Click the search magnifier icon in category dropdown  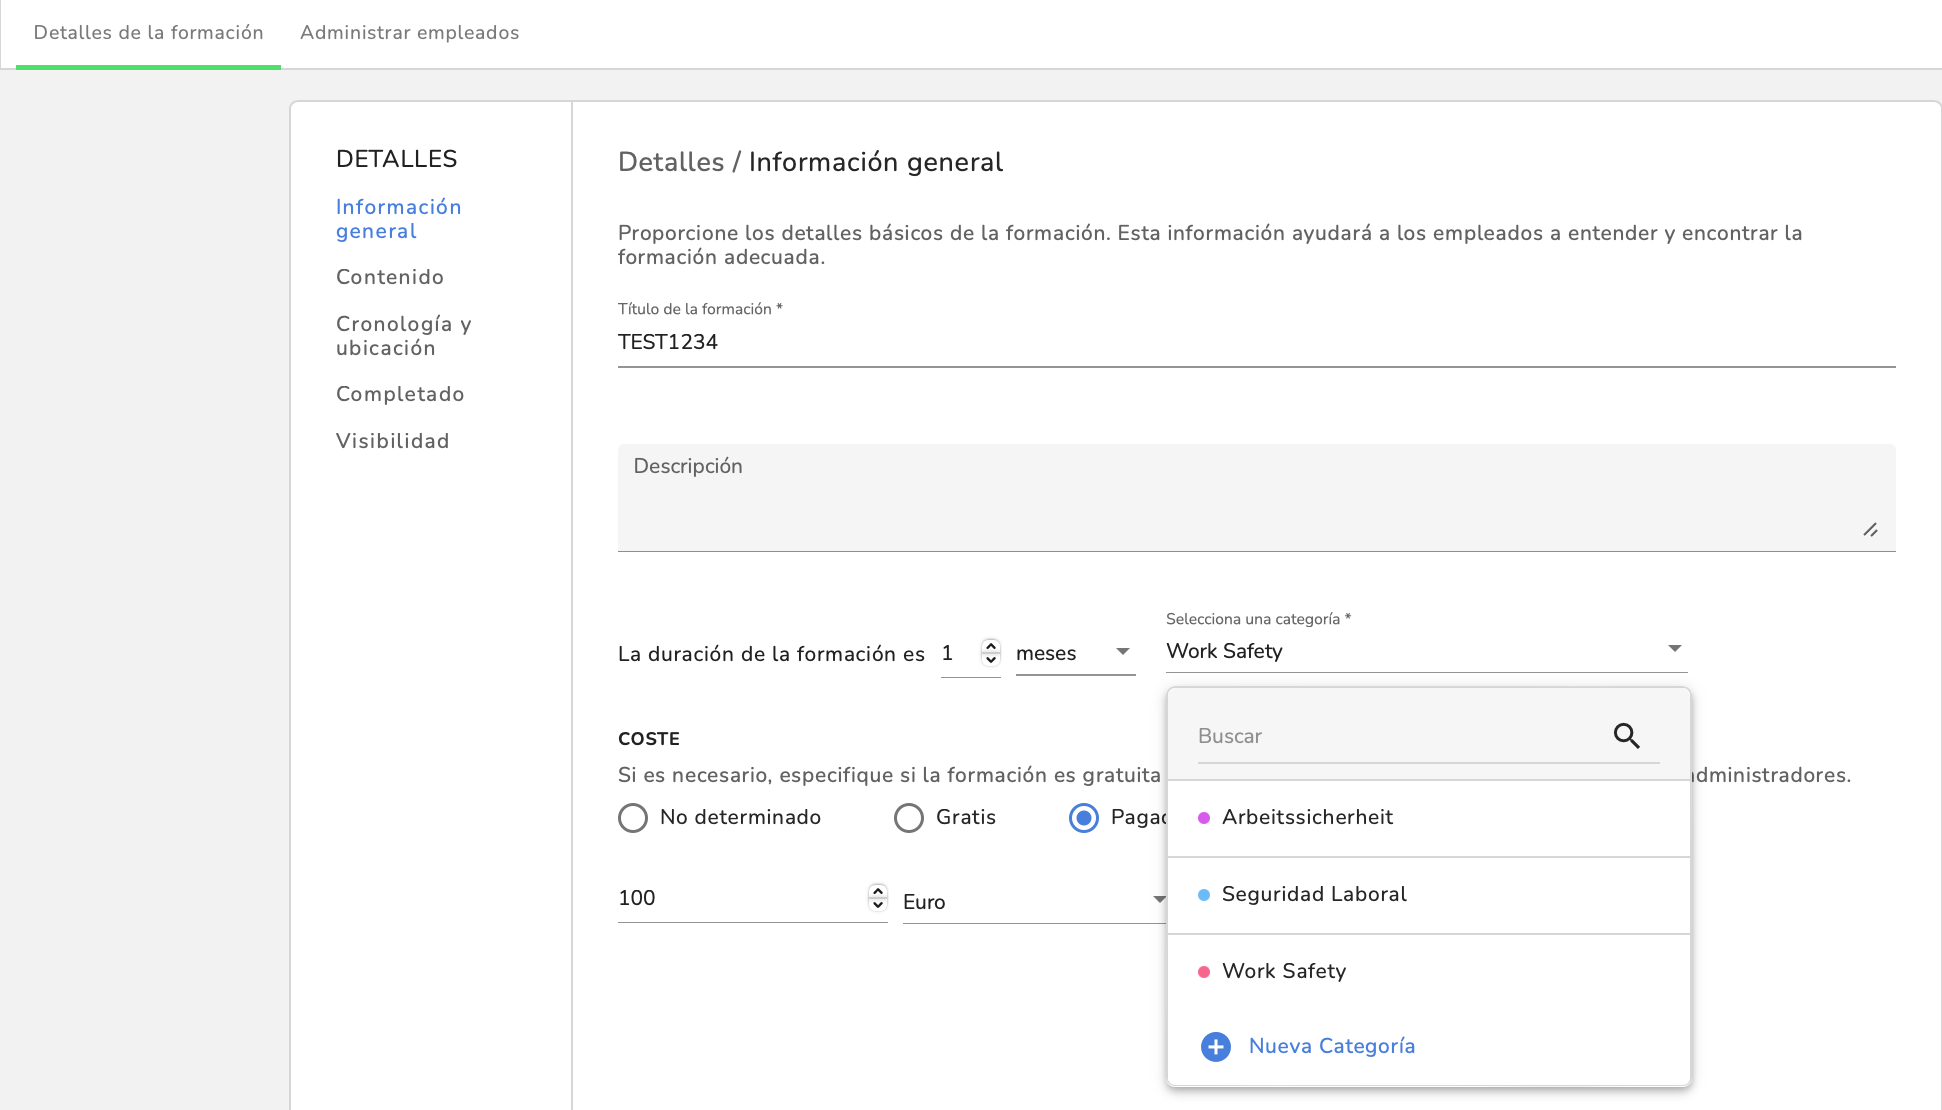pyautogui.click(x=1626, y=736)
